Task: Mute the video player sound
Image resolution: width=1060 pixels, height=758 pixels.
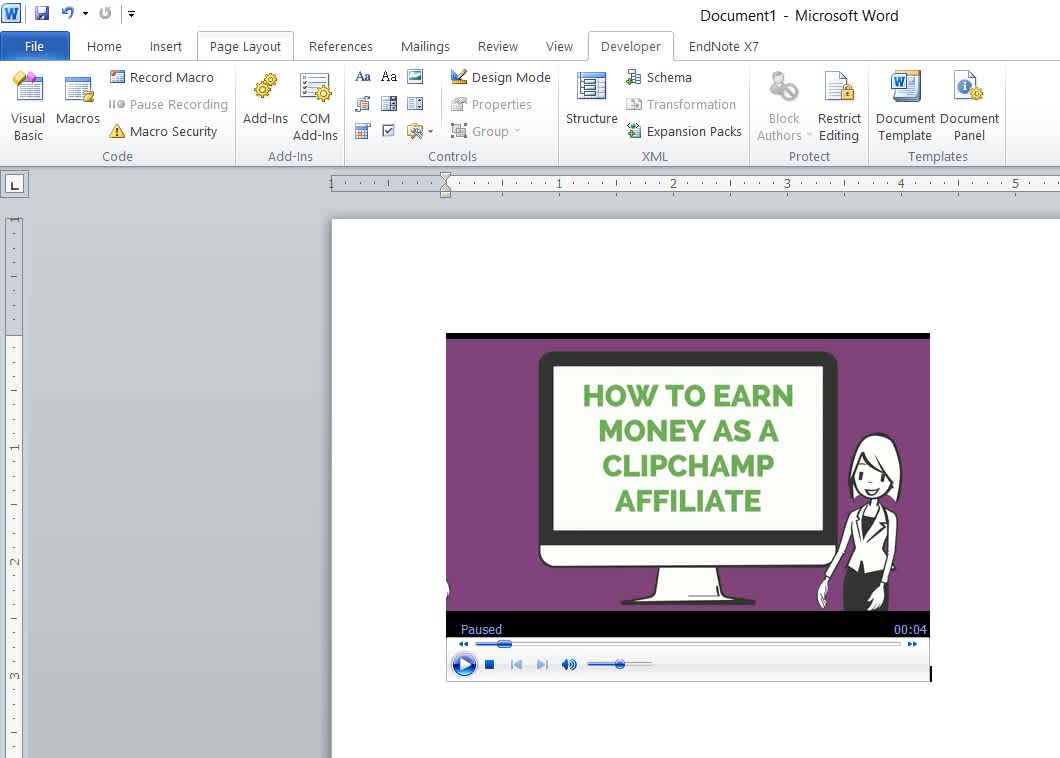Action: click(x=569, y=665)
